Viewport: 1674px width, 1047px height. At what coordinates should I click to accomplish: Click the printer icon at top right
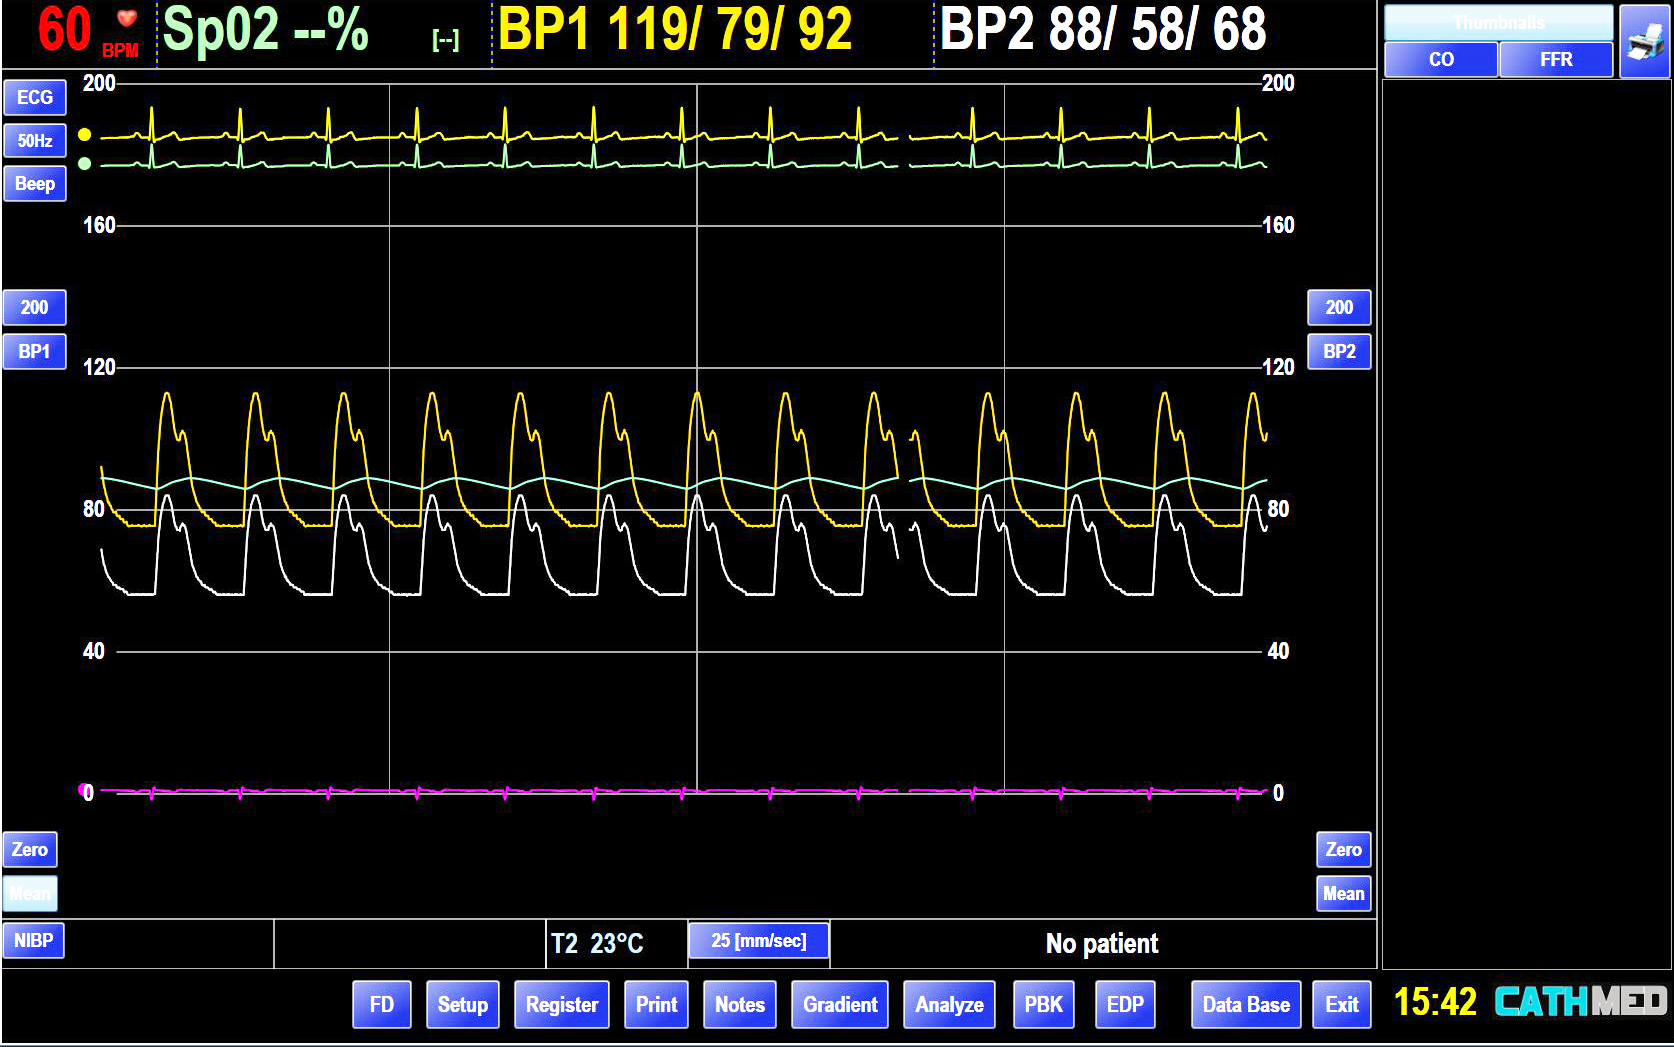tap(1643, 41)
